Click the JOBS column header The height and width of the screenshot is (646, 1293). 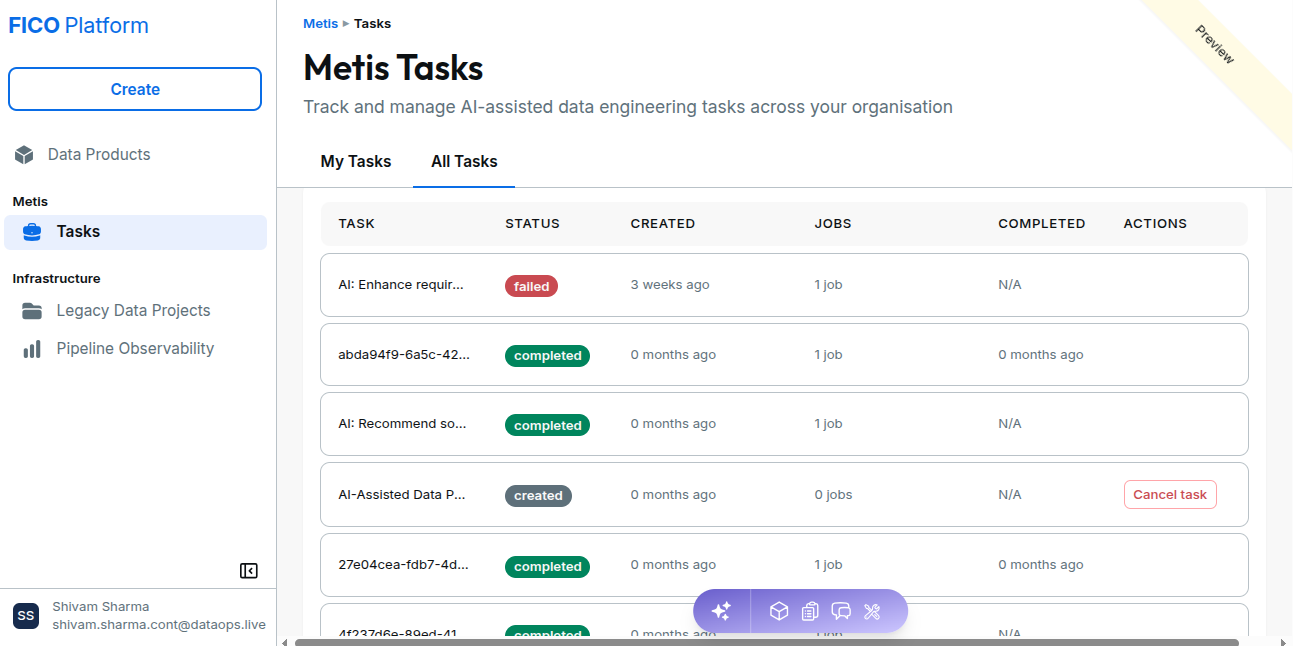tap(833, 224)
